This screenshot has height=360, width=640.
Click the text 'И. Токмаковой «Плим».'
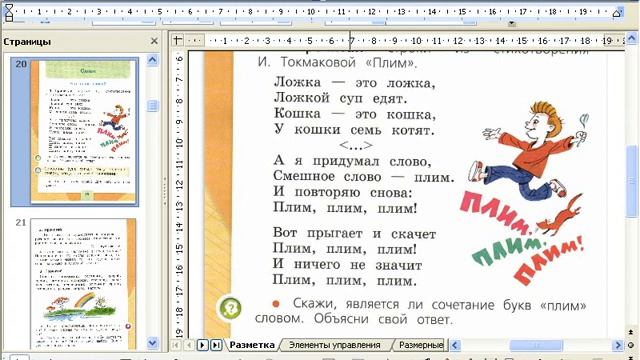point(337,62)
